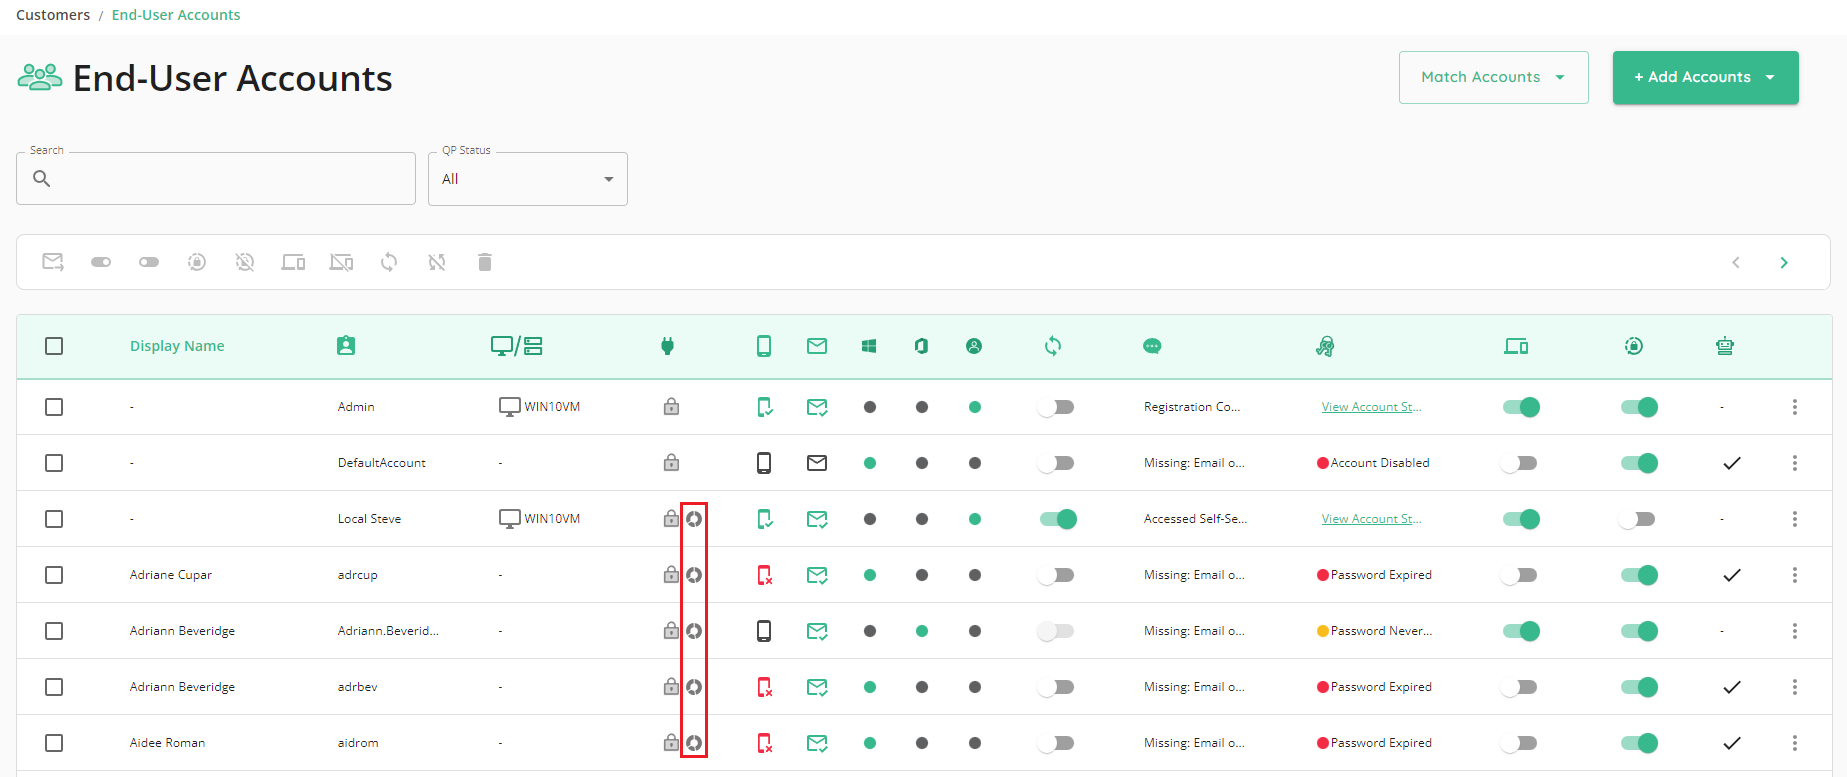
Task: Expand the Match Accounts dropdown
Action: [1494, 77]
